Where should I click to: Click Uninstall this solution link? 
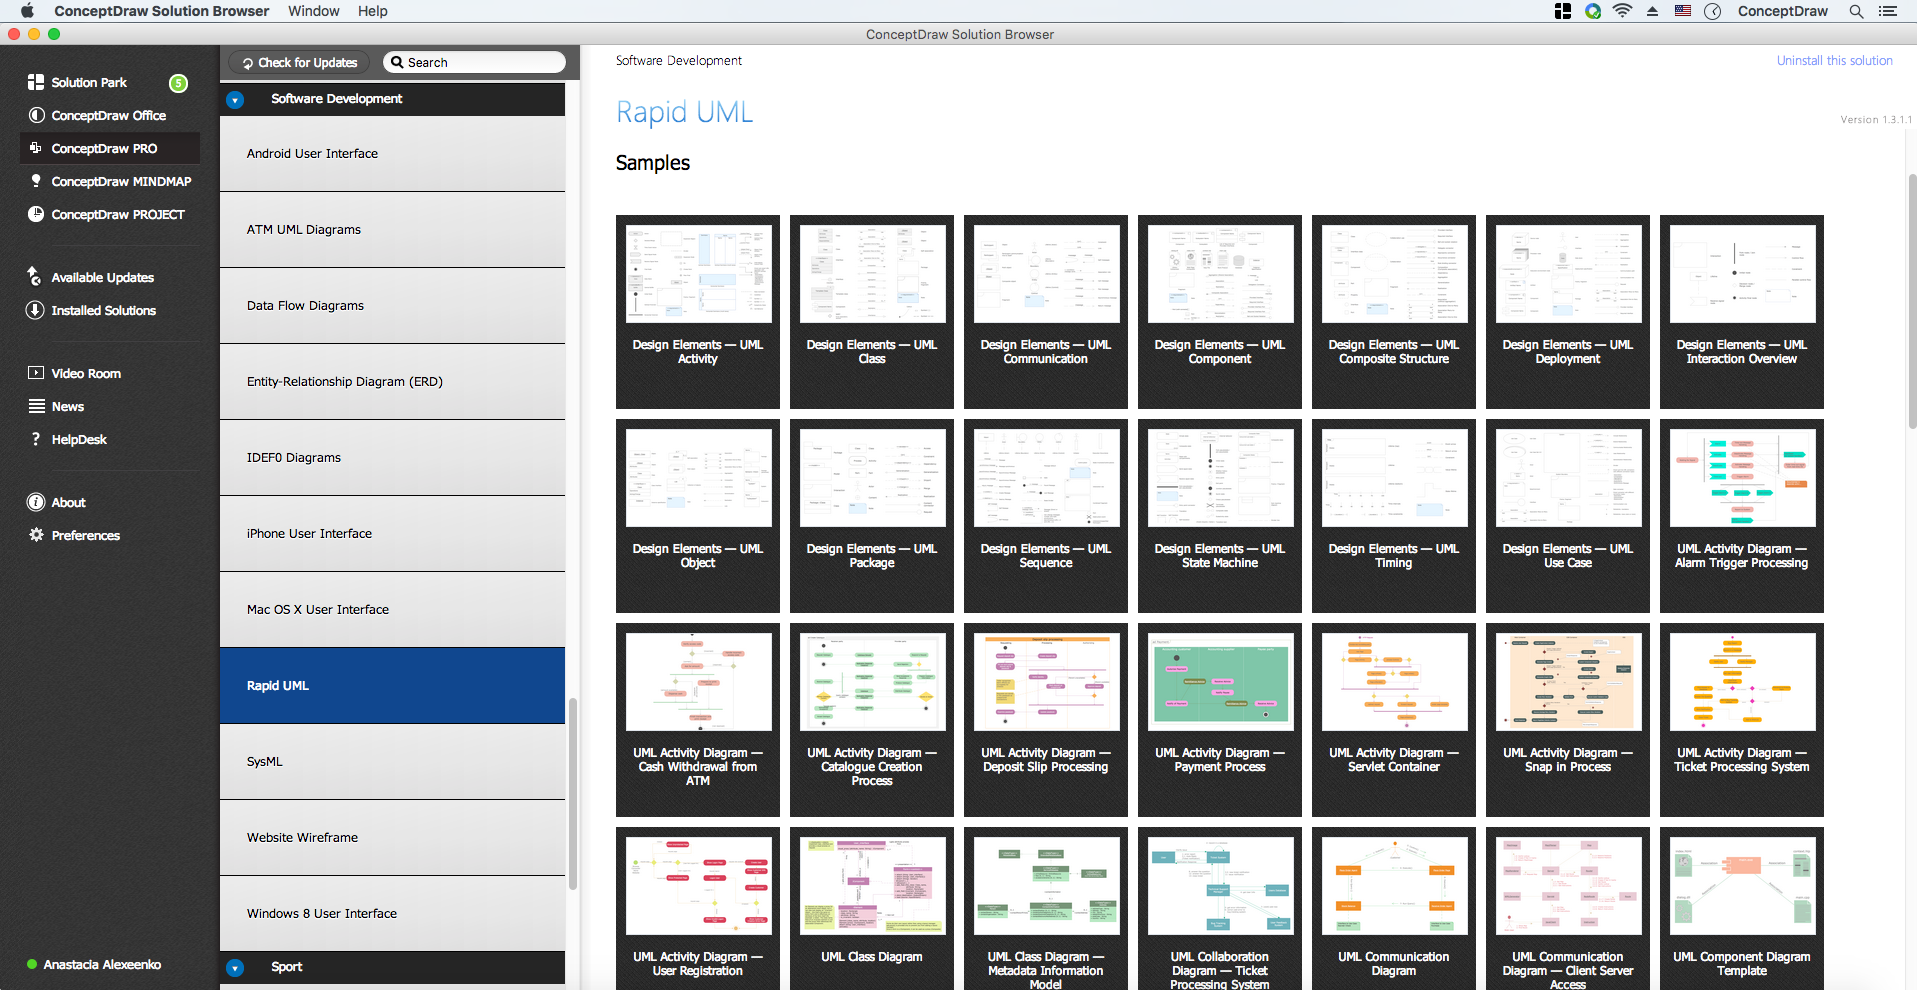point(1835,60)
